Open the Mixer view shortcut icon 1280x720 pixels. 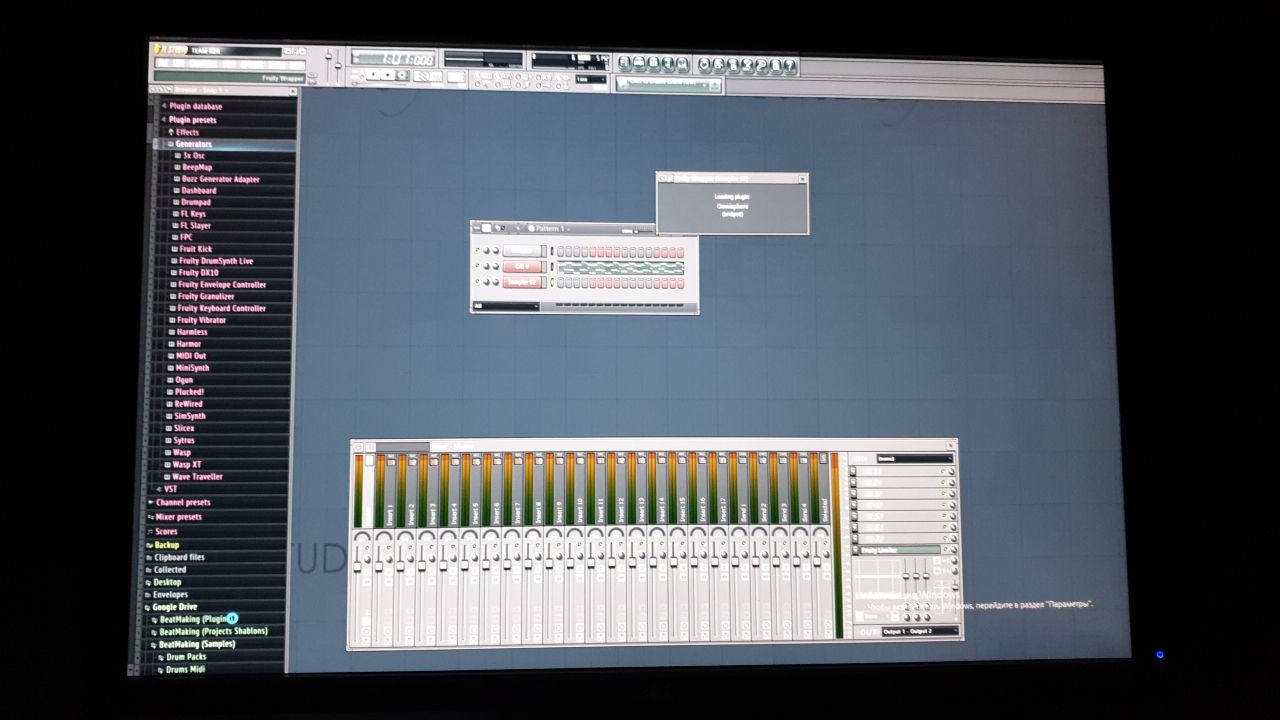click(683, 64)
